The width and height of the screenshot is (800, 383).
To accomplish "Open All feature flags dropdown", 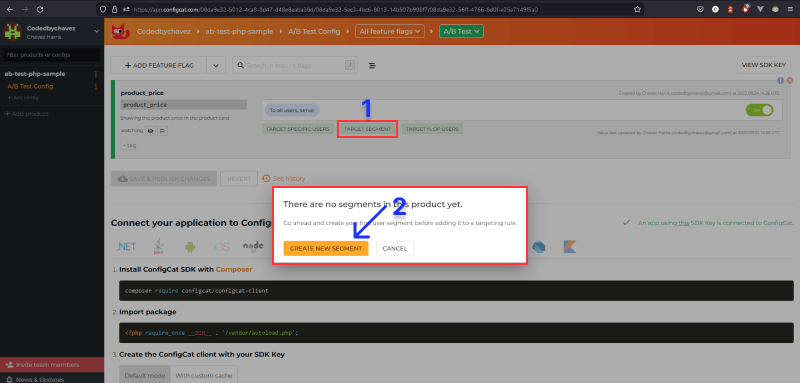I will tap(390, 31).
